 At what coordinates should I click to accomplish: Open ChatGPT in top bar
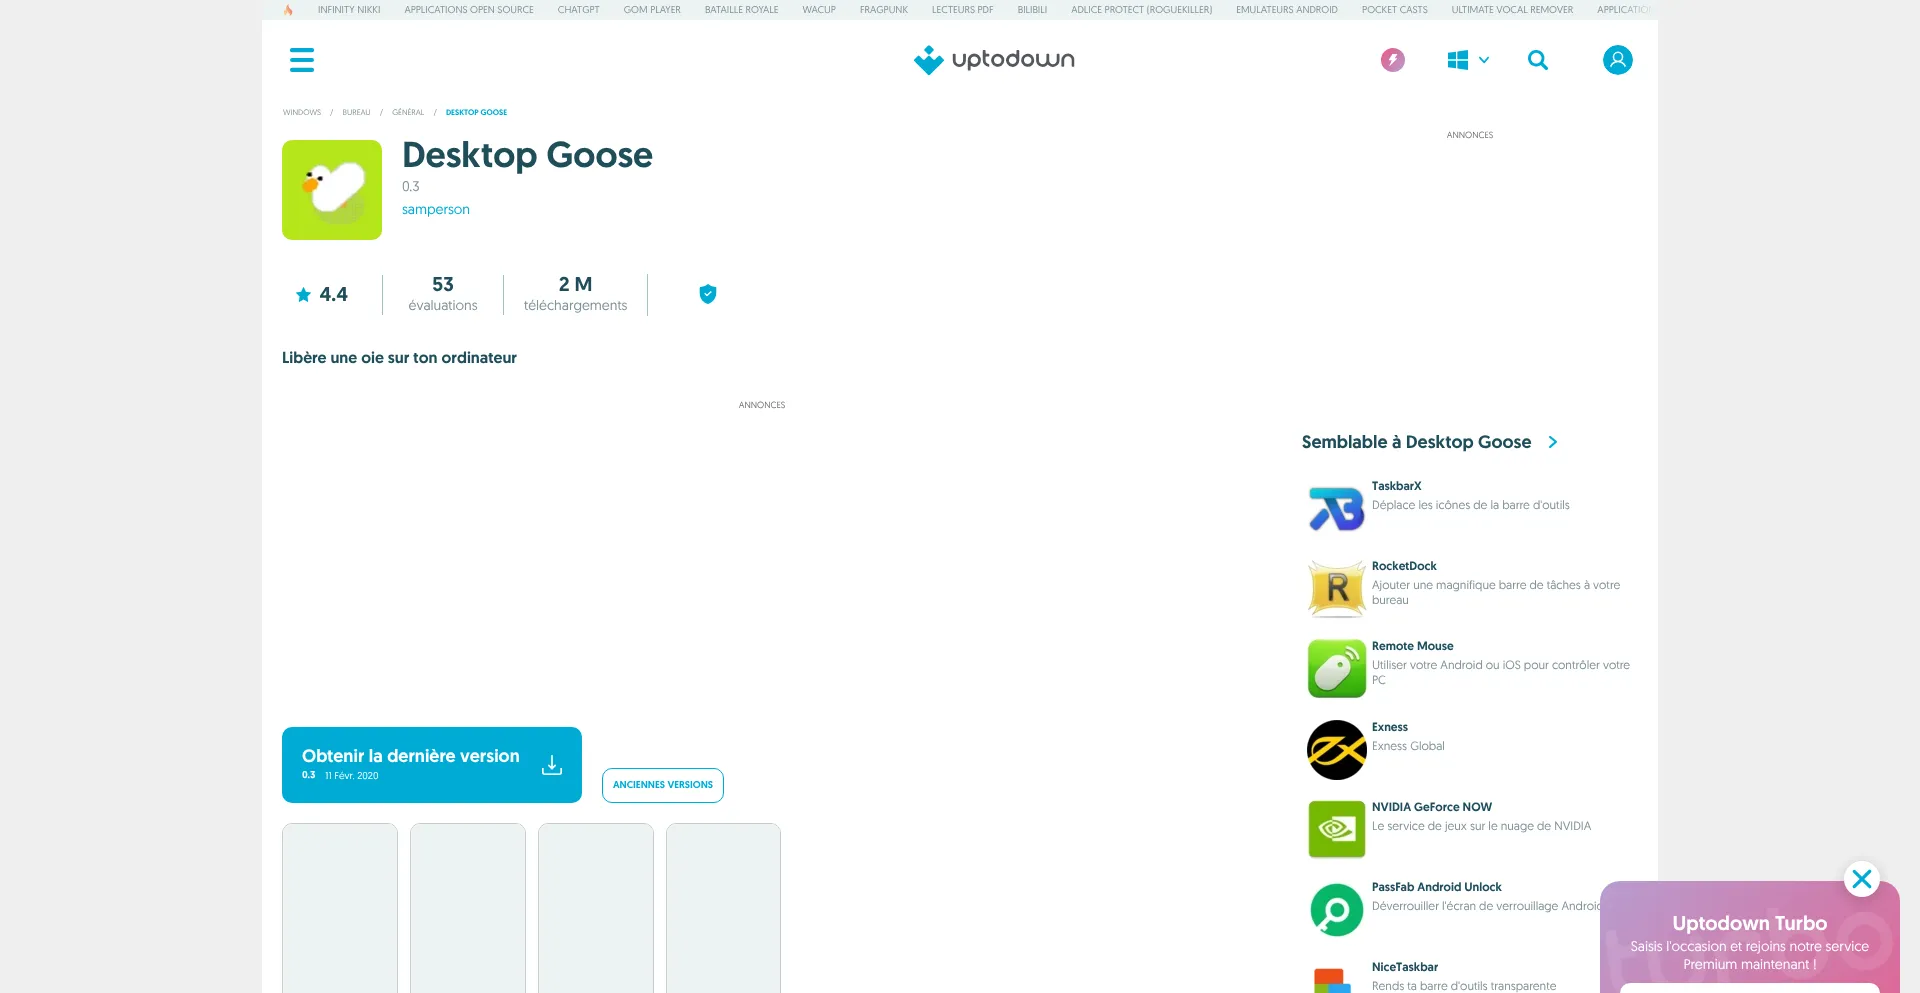pyautogui.click(x=578, y=10)
